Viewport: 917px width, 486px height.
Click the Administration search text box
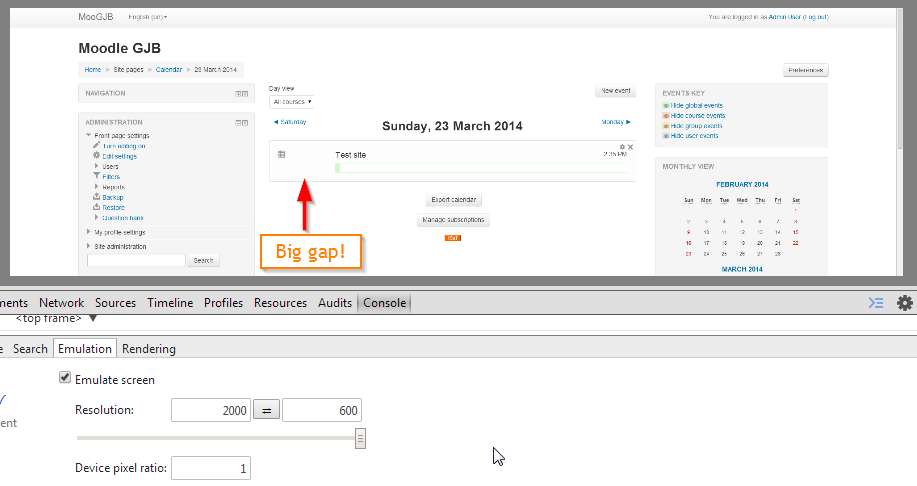point(136,261)
